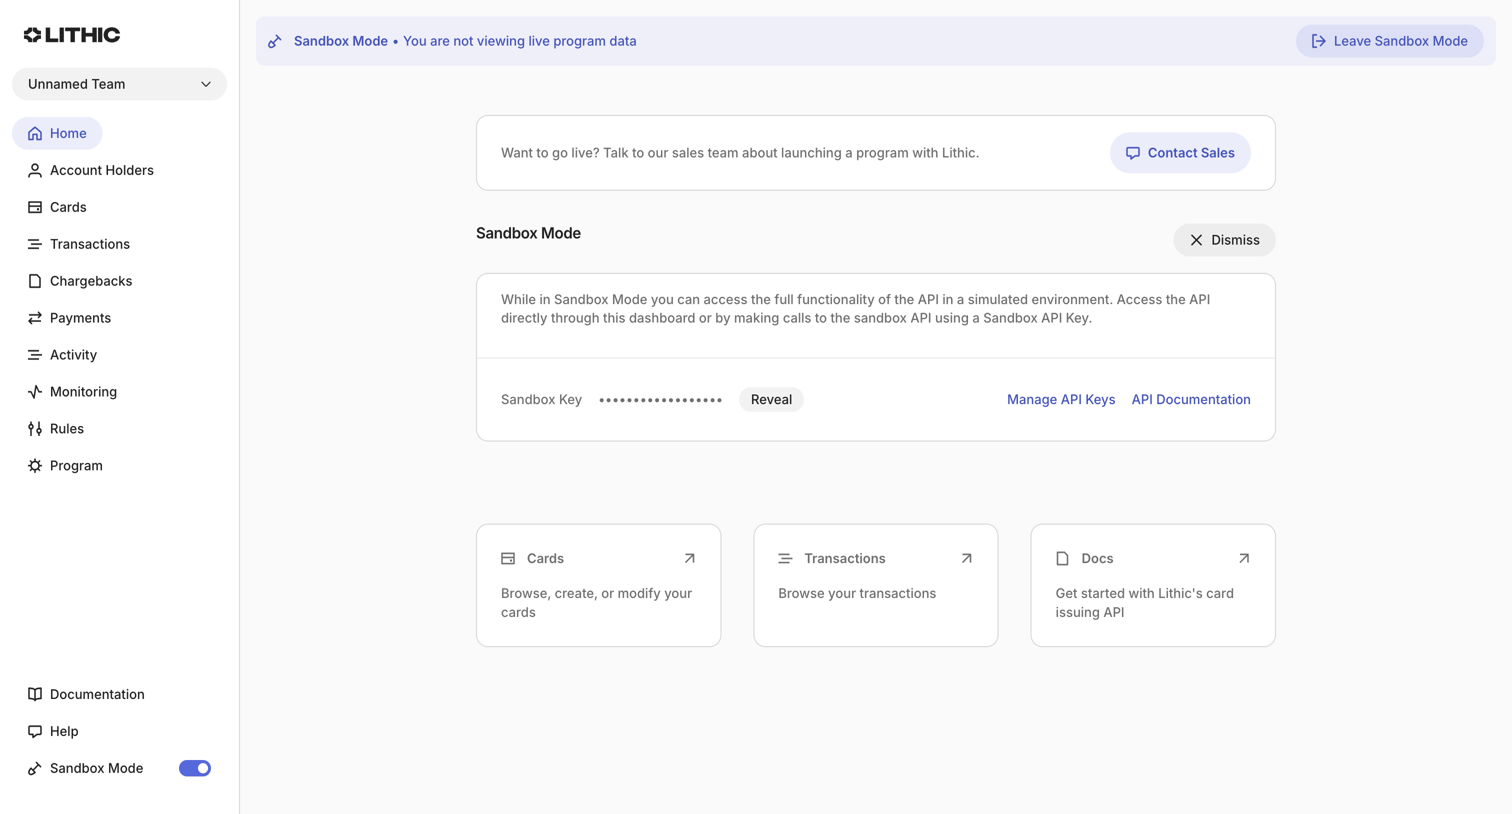The width and height of the screenshot is (1512, 814).
Task: Click the Docs tile description text
Action: click(x=1145, y=603)
